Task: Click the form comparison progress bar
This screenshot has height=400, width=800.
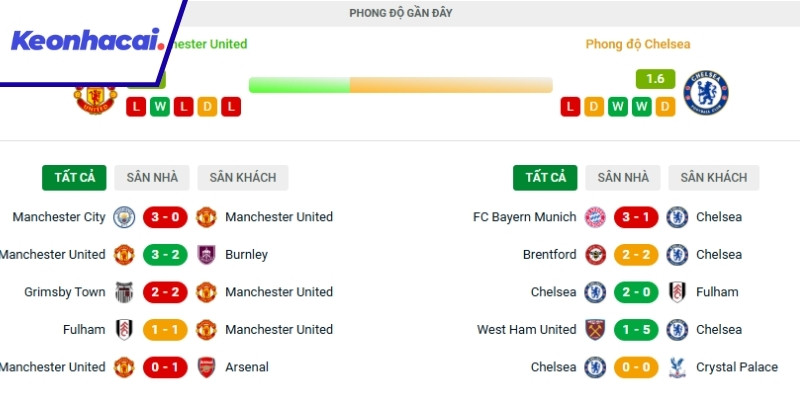Action: [x=400, y=85]
